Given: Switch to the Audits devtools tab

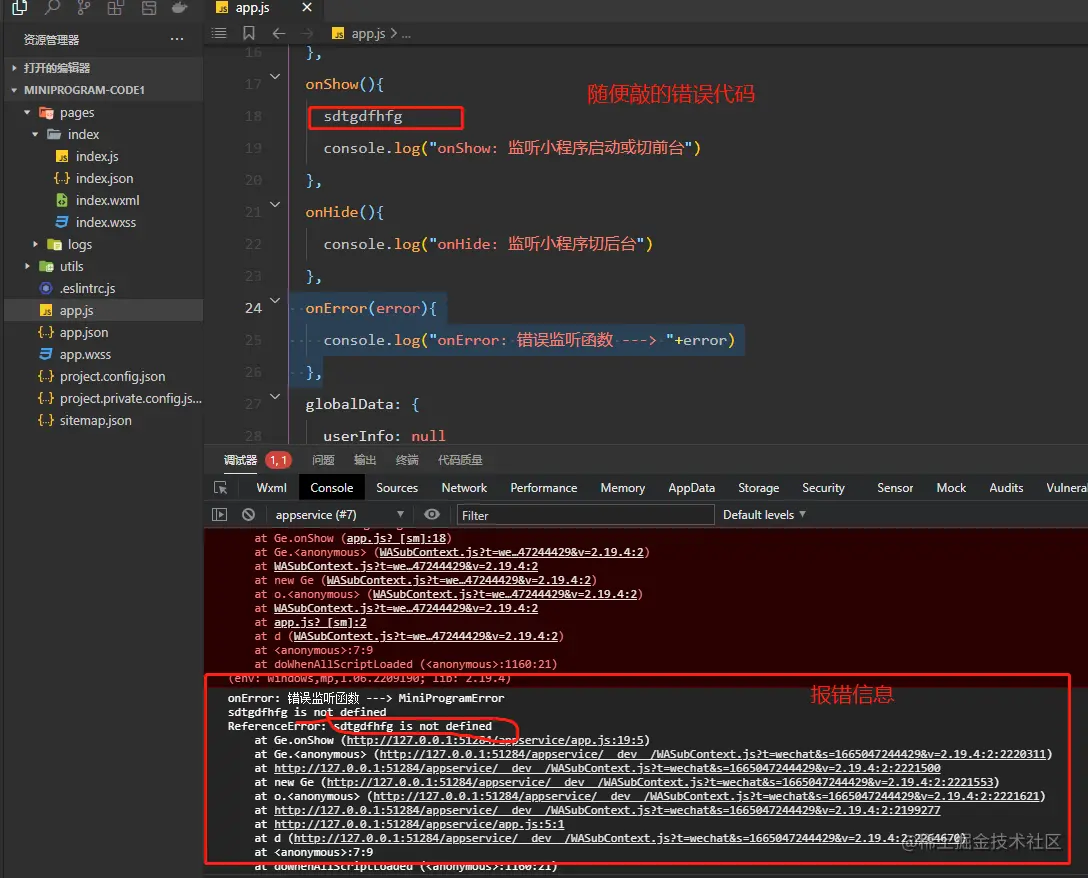Looking at the screenshot, I should (1006, 488).
